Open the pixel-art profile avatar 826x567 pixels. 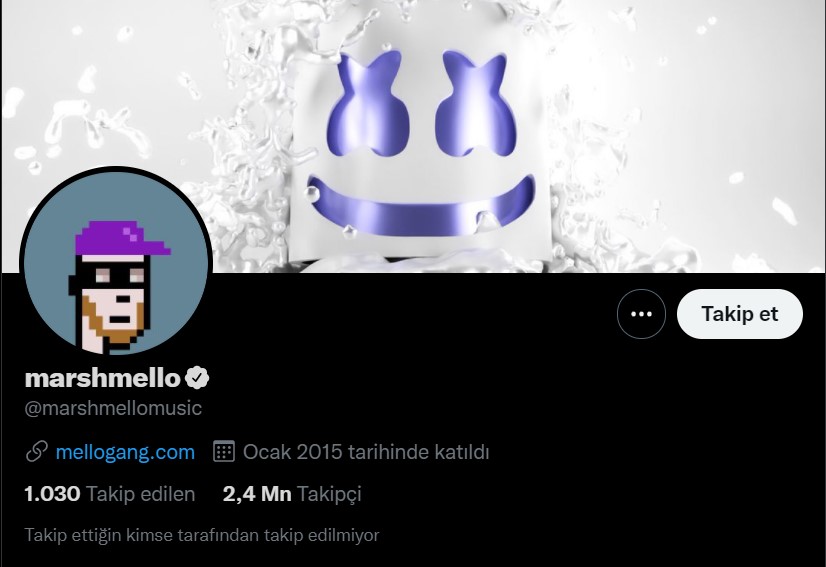[x=116, y=262]
